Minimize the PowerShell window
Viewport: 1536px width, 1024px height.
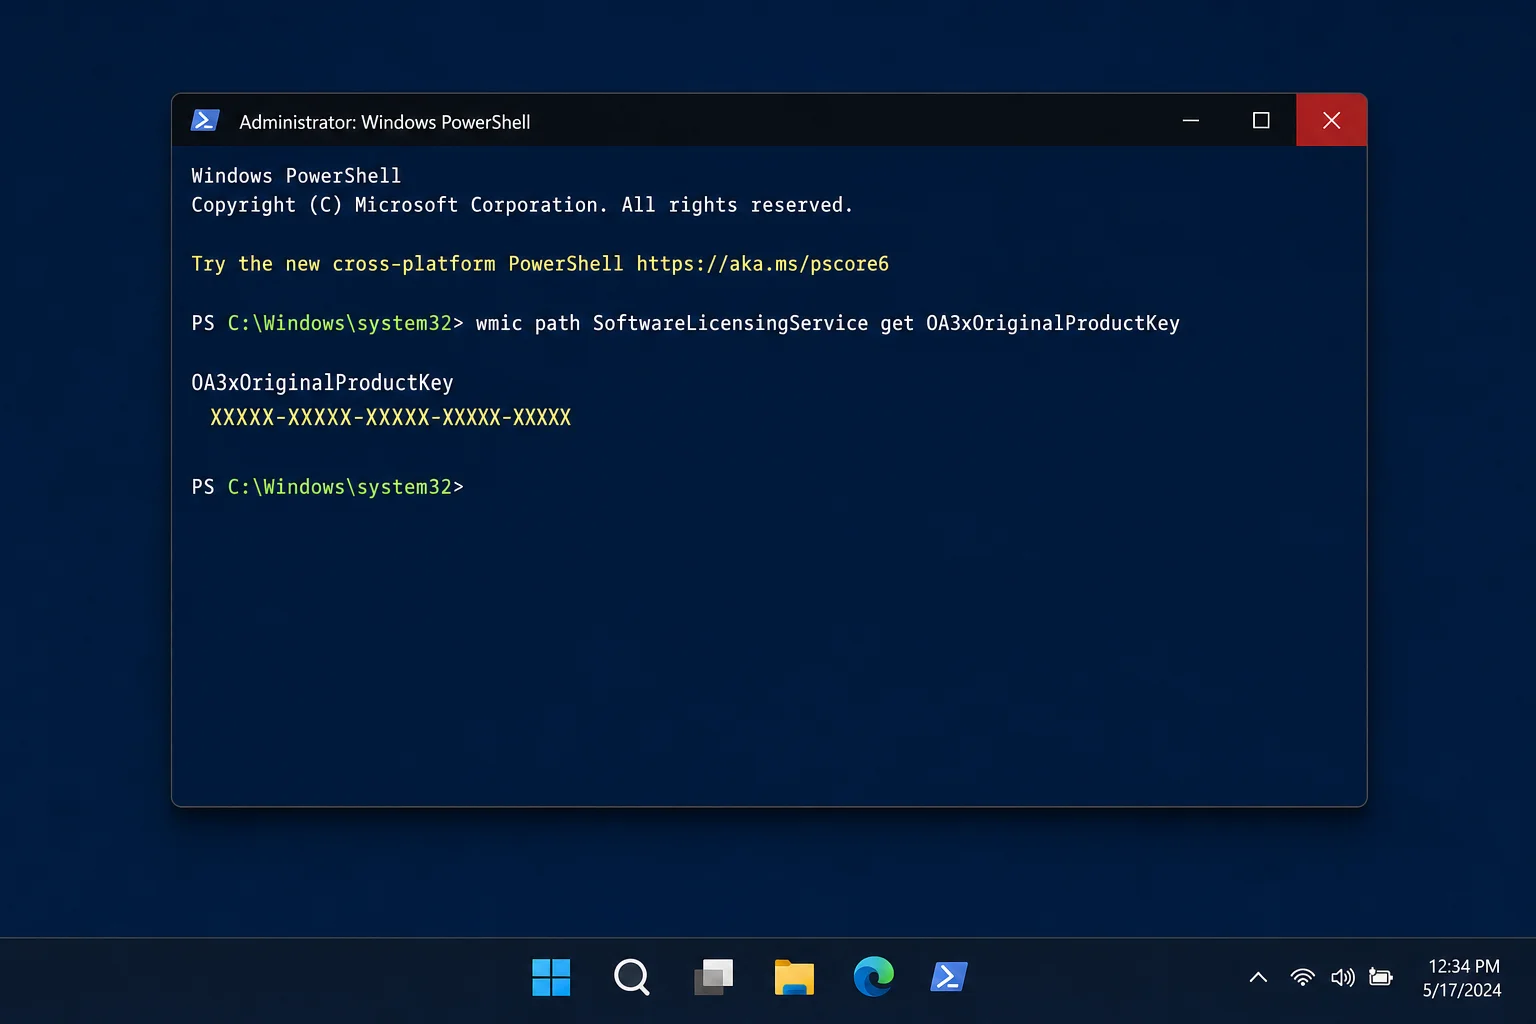click(1191, 120)
